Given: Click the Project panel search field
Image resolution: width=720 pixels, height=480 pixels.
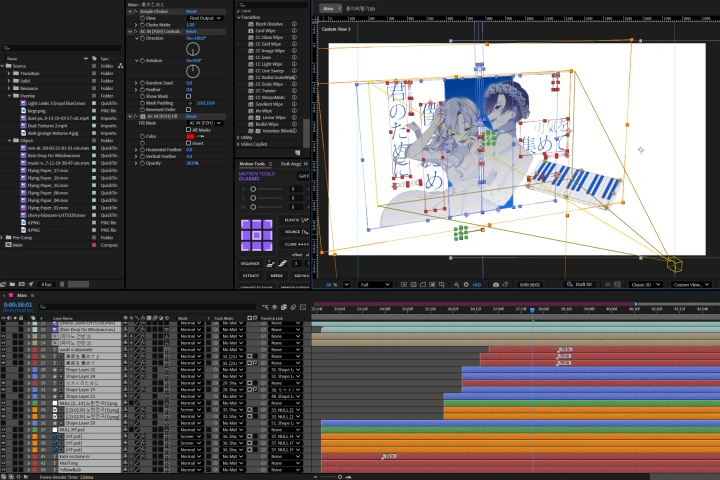Looking at the screenshot, I should (x=62, y=48).
